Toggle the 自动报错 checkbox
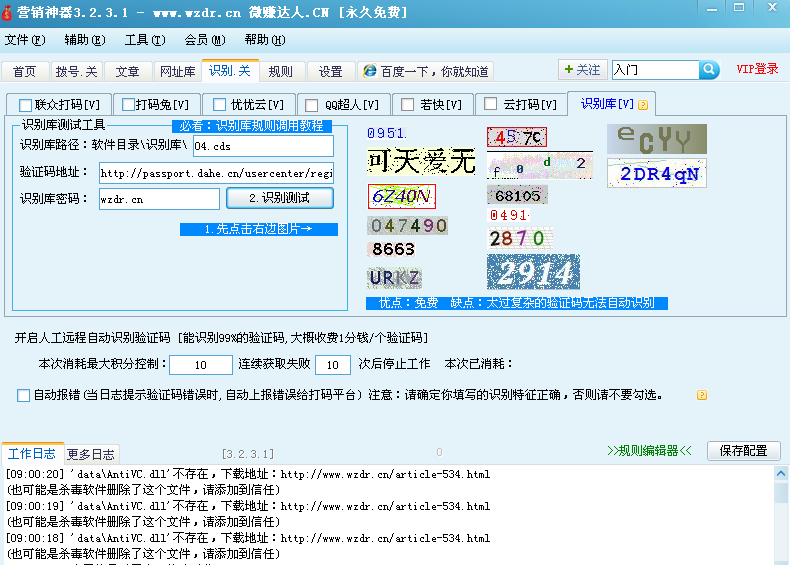Screen dimensions: 790x565 click(x=23, y=395)
